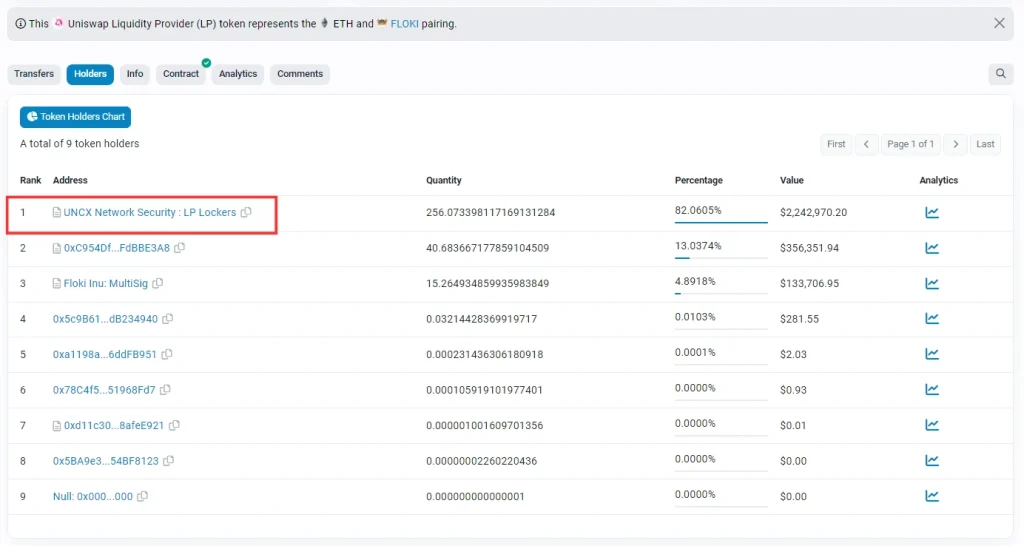Screen dimensions: 1024x546
Task: Click the Percentage column header
Action: (x=699, y=180)
